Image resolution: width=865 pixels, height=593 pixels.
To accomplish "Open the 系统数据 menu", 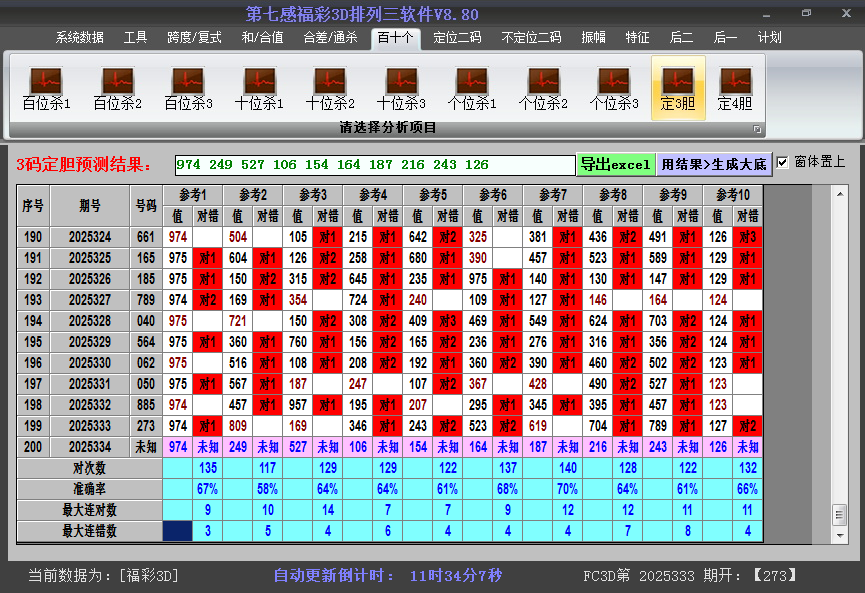I will point(81,37).
